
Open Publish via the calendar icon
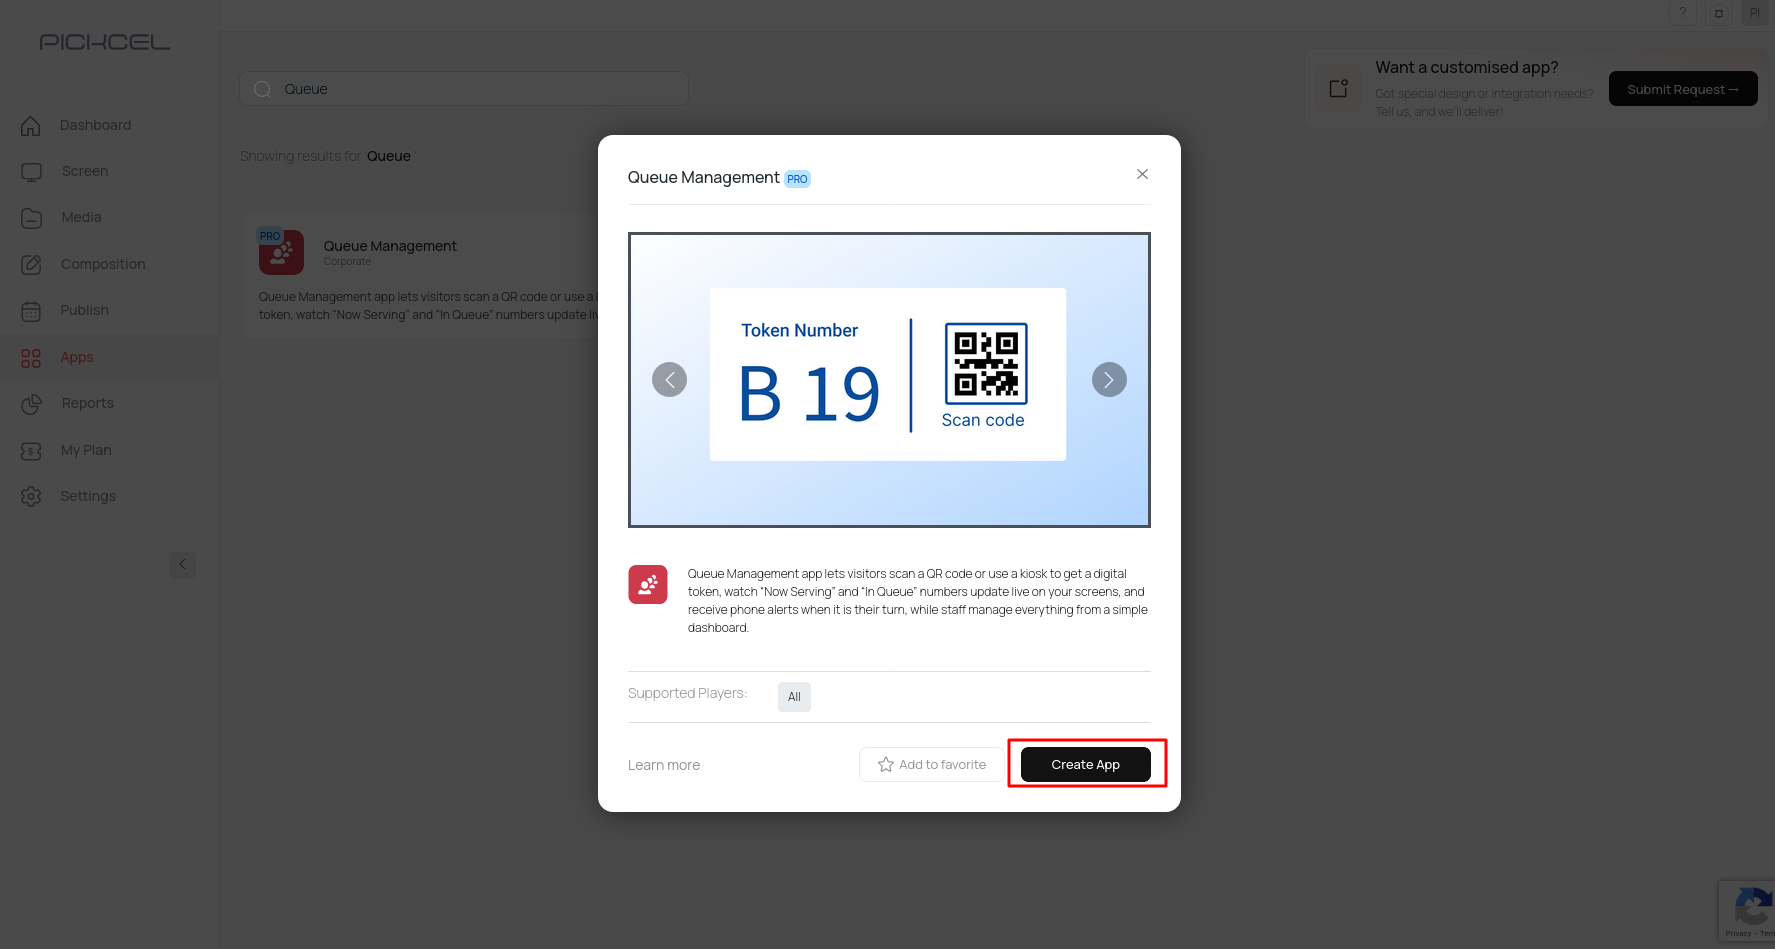coord(31,310)
